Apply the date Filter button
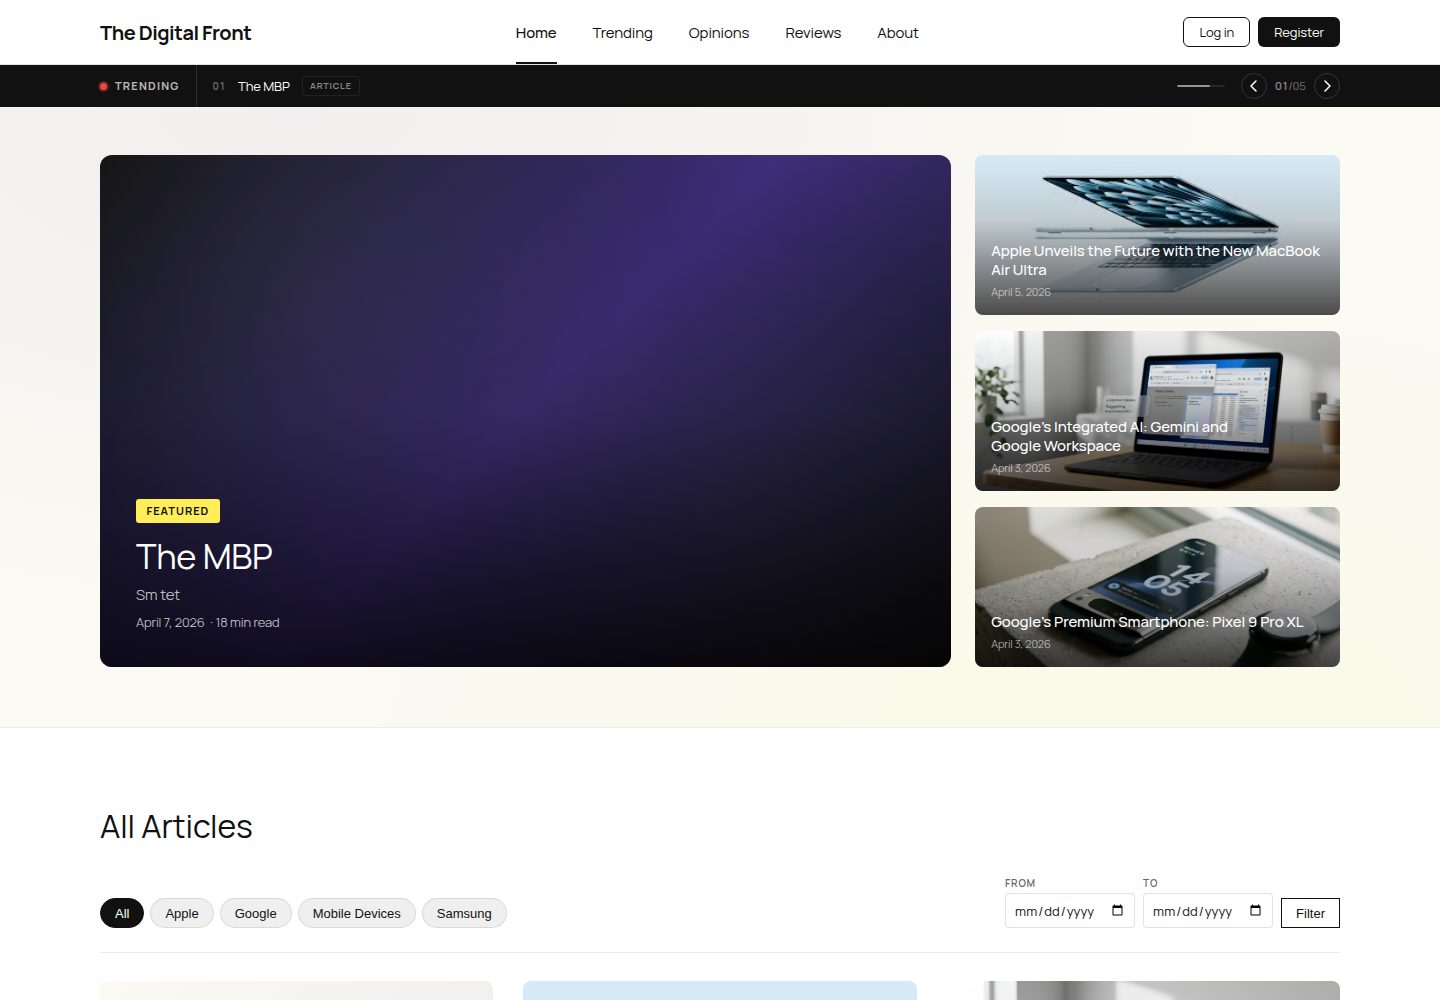Image resolution: width=1440 pixels, height=1000 pixels. pos(1310,913)
